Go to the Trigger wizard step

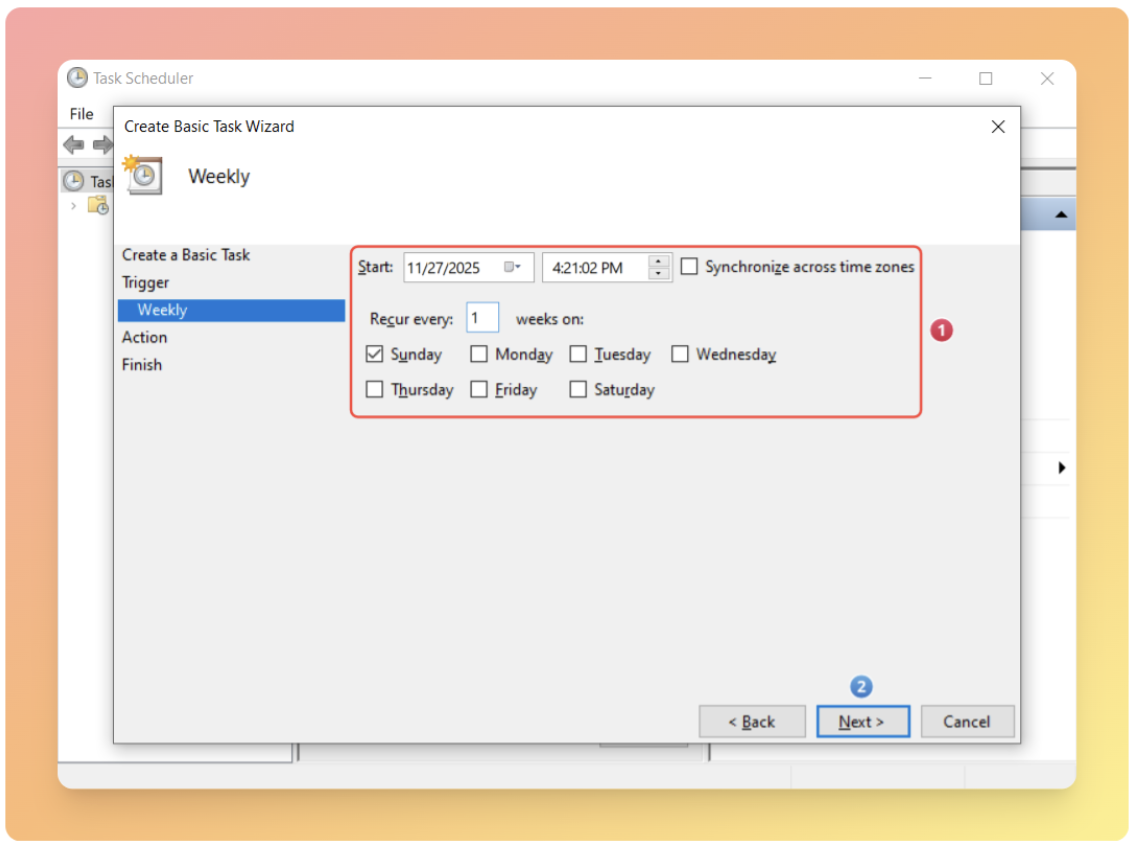[146, 283]
